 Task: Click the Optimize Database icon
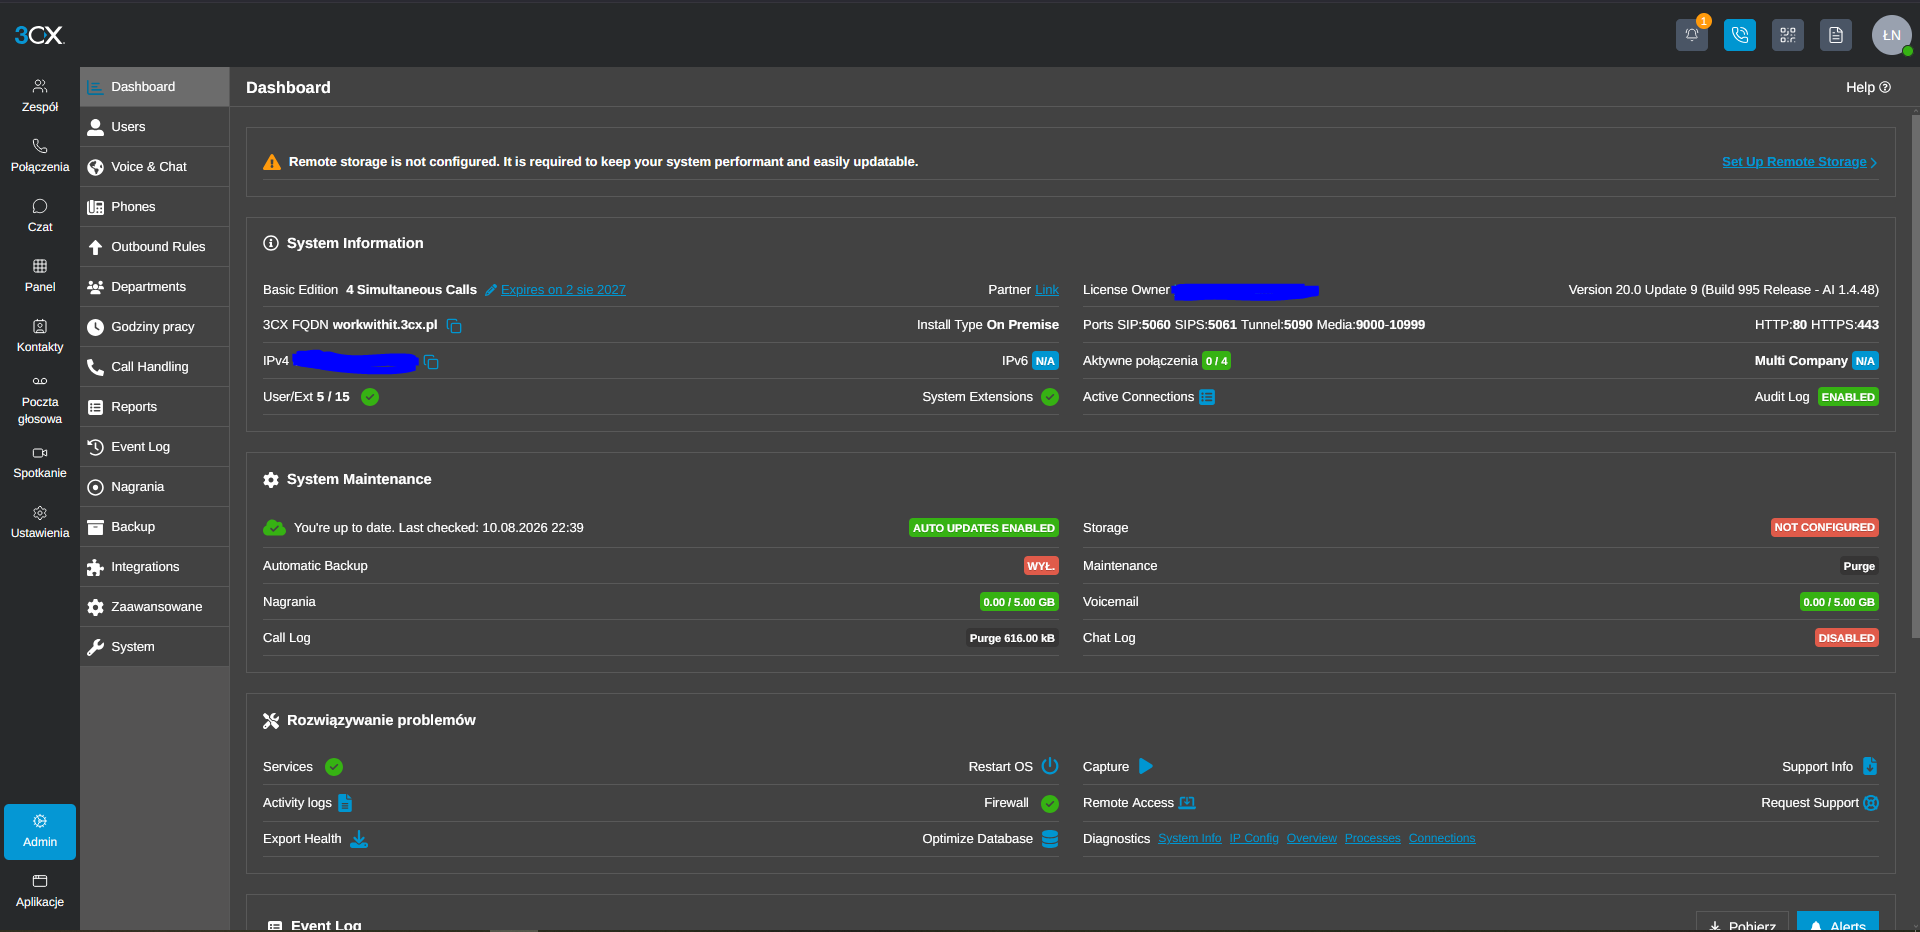1050,839
